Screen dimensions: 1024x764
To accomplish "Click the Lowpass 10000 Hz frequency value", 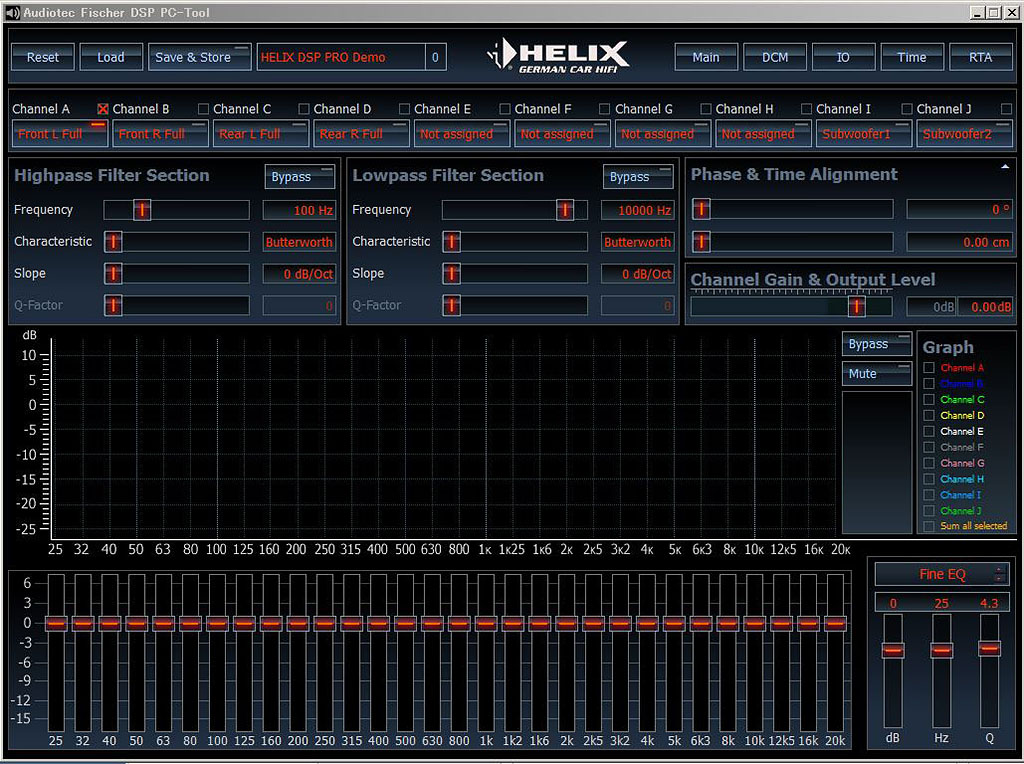I will 638,210.
